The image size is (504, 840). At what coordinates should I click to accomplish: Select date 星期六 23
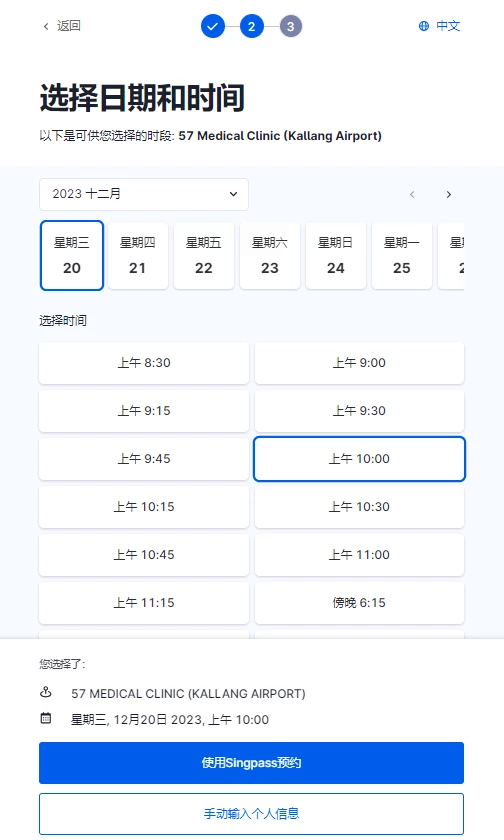click(270, 256)
